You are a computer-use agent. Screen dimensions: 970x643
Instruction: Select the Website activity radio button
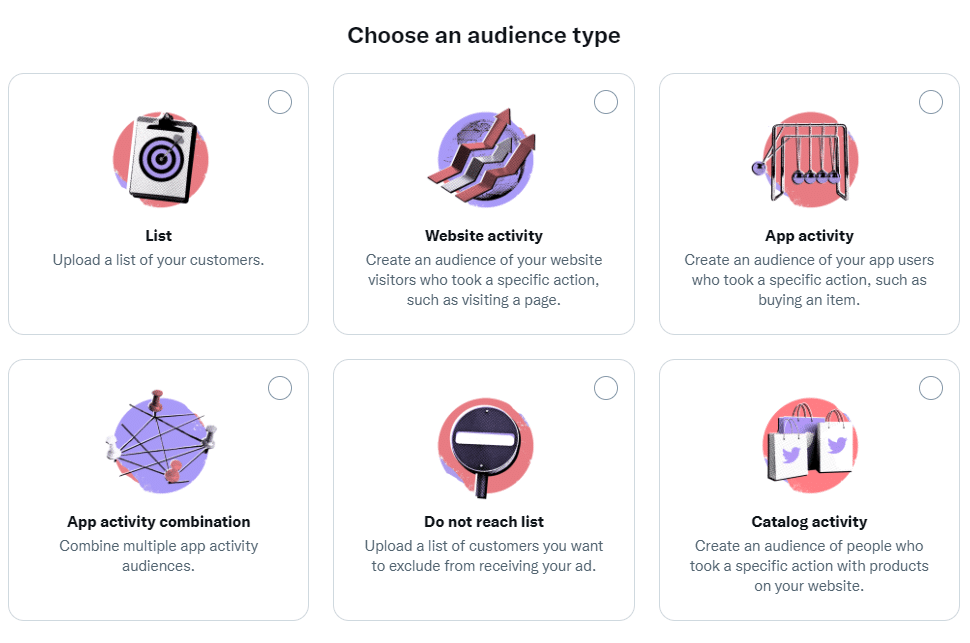(606, 102)
